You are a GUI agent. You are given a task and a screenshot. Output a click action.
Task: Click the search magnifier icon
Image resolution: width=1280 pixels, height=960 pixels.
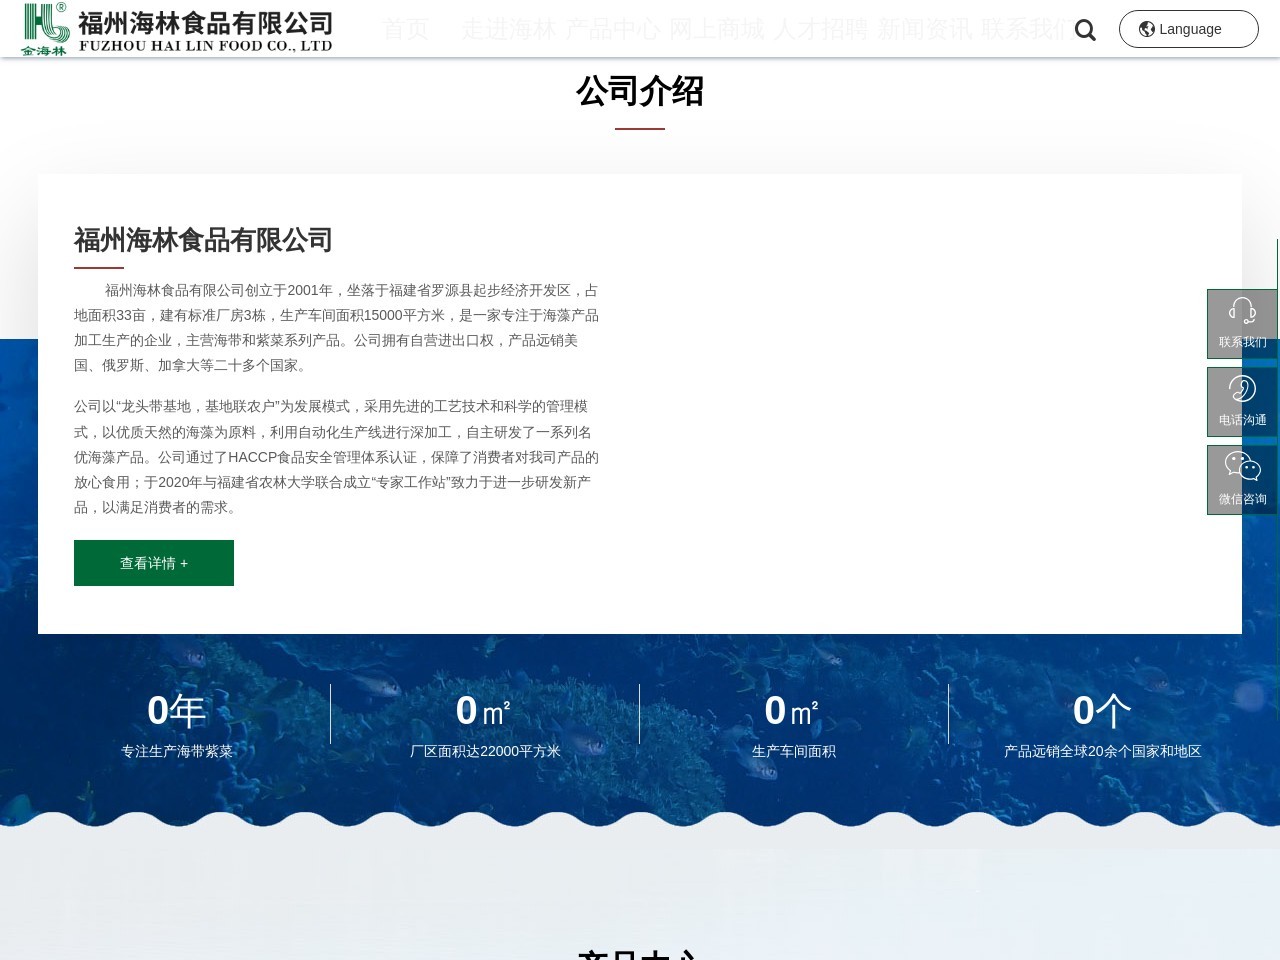pyautogui.click(x=1085, y=31)
